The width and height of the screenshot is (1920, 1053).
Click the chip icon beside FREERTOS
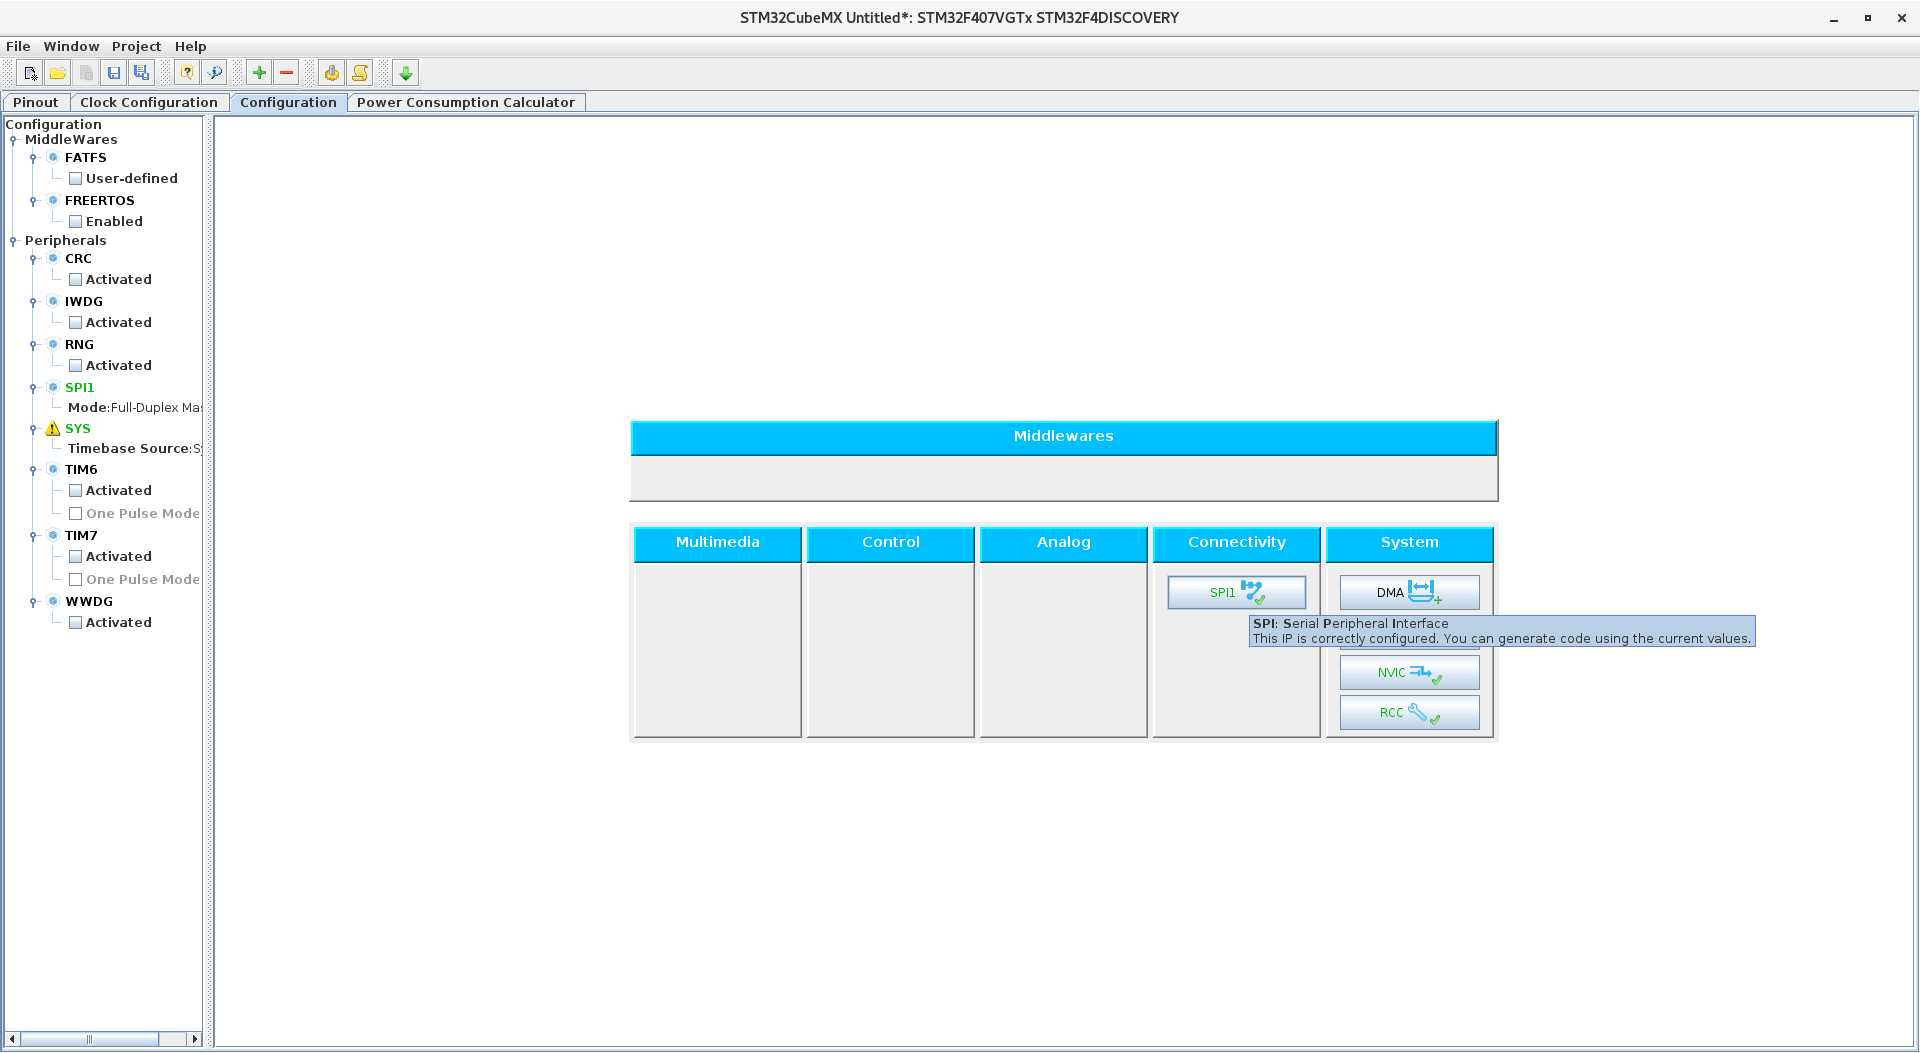pyautogui.click(x=53, y=201)
